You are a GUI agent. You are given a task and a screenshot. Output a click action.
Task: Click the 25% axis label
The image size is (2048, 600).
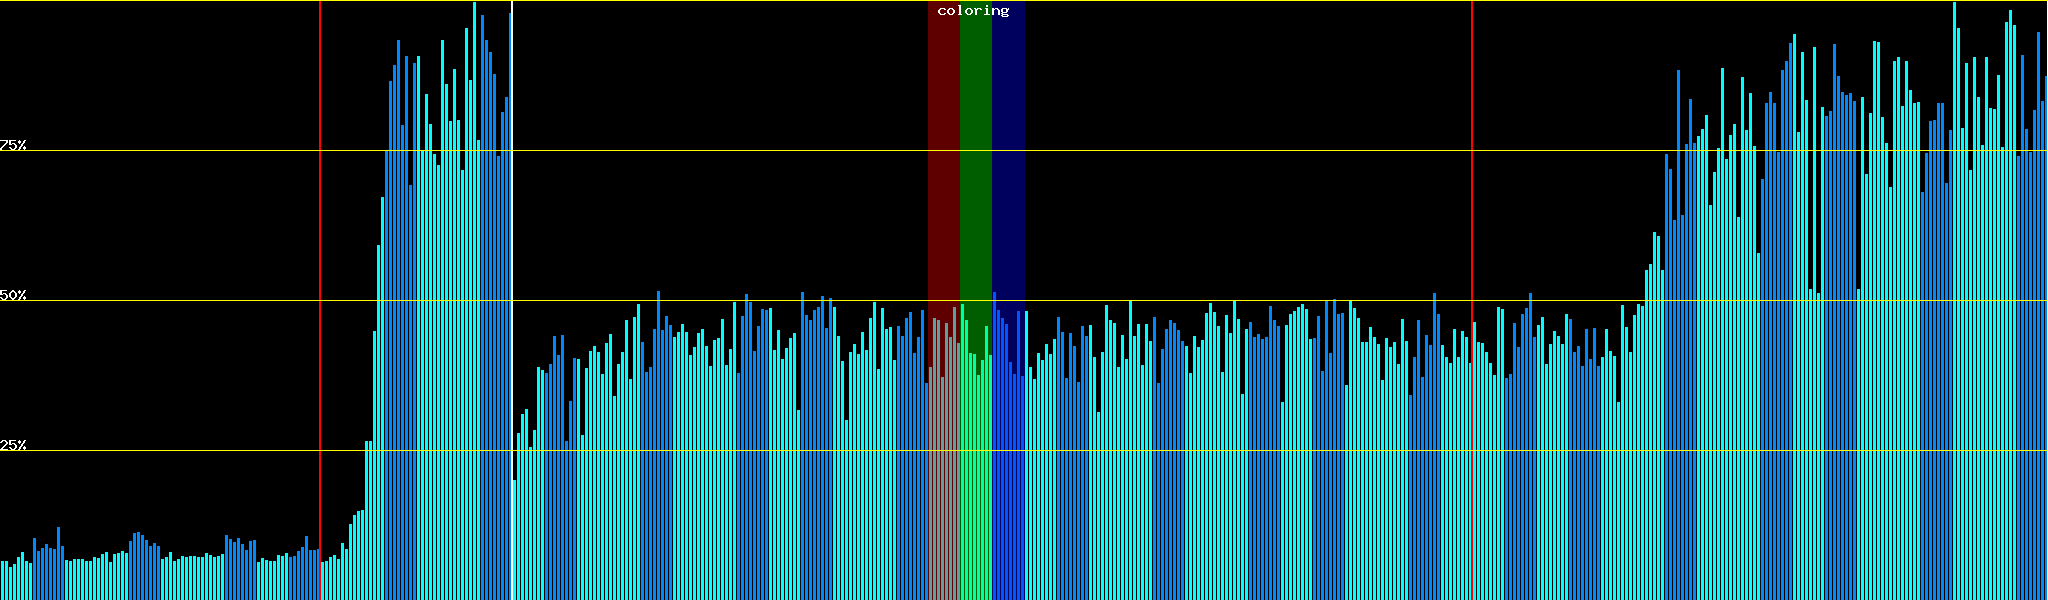click(13, 445)
